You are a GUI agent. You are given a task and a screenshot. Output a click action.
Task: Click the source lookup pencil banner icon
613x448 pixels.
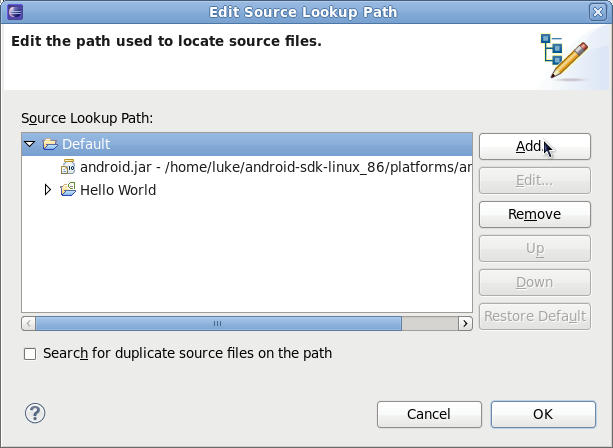pos(564,56)
